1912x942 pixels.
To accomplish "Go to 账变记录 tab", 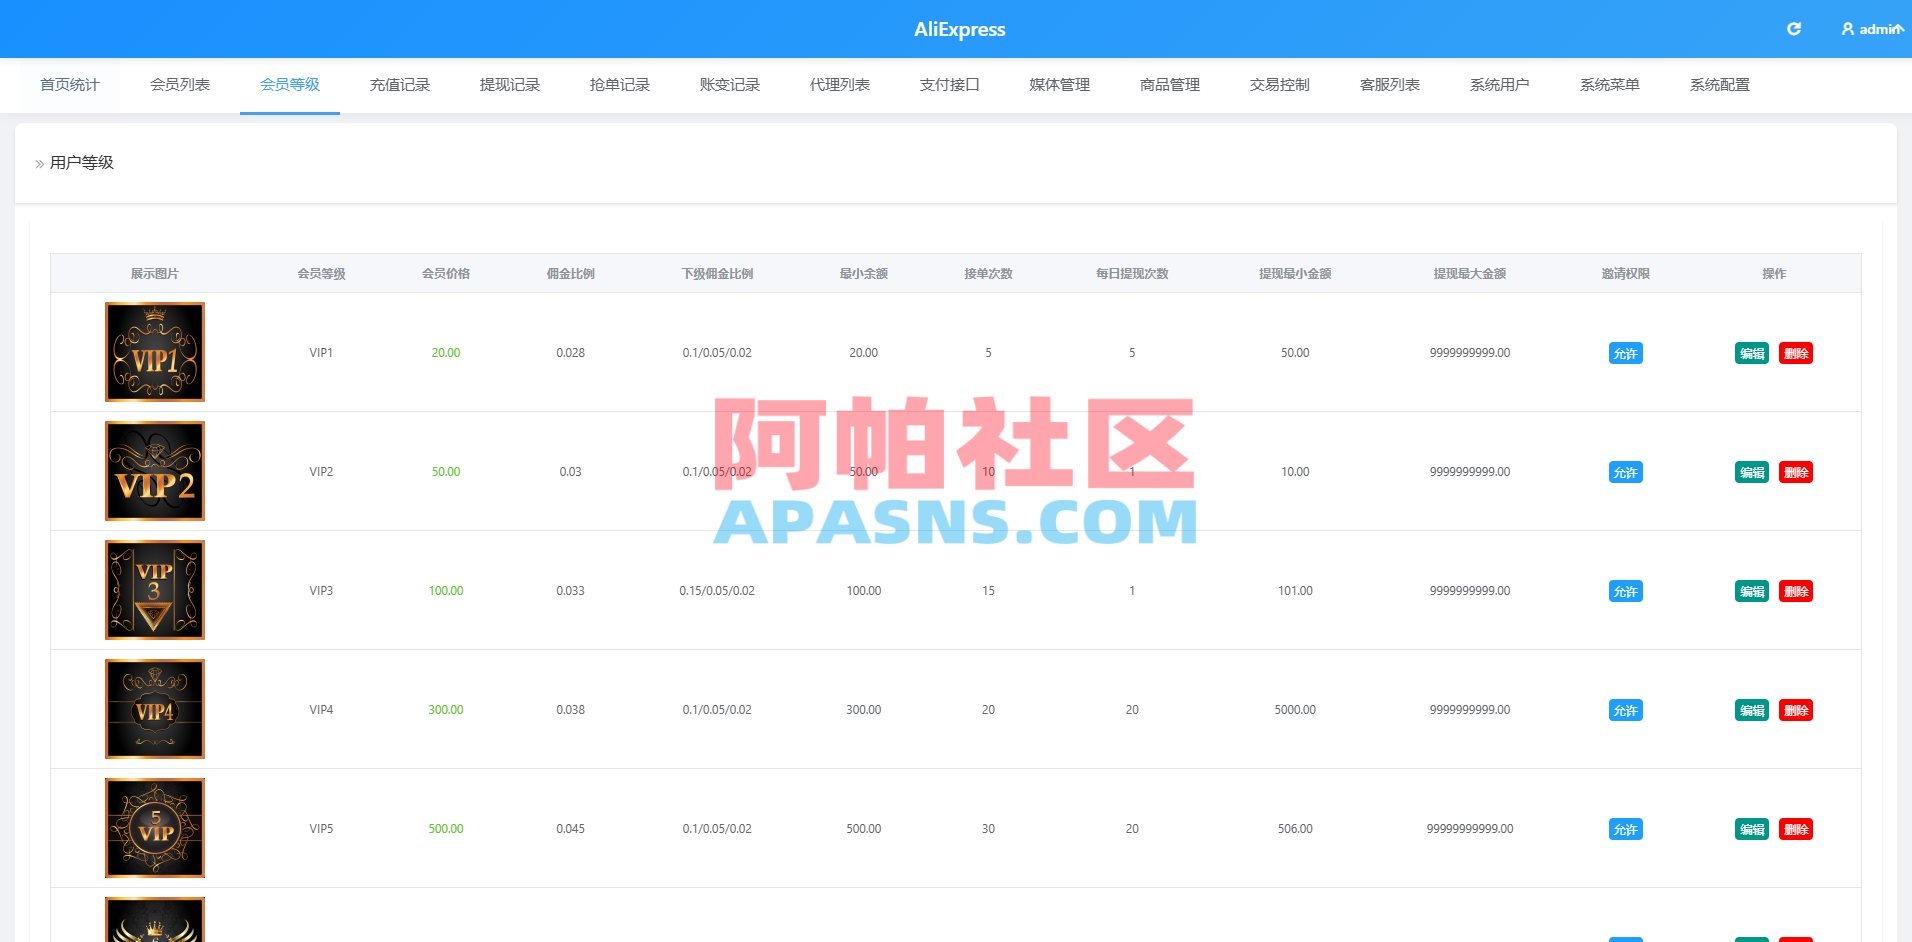I will (730, 85).
